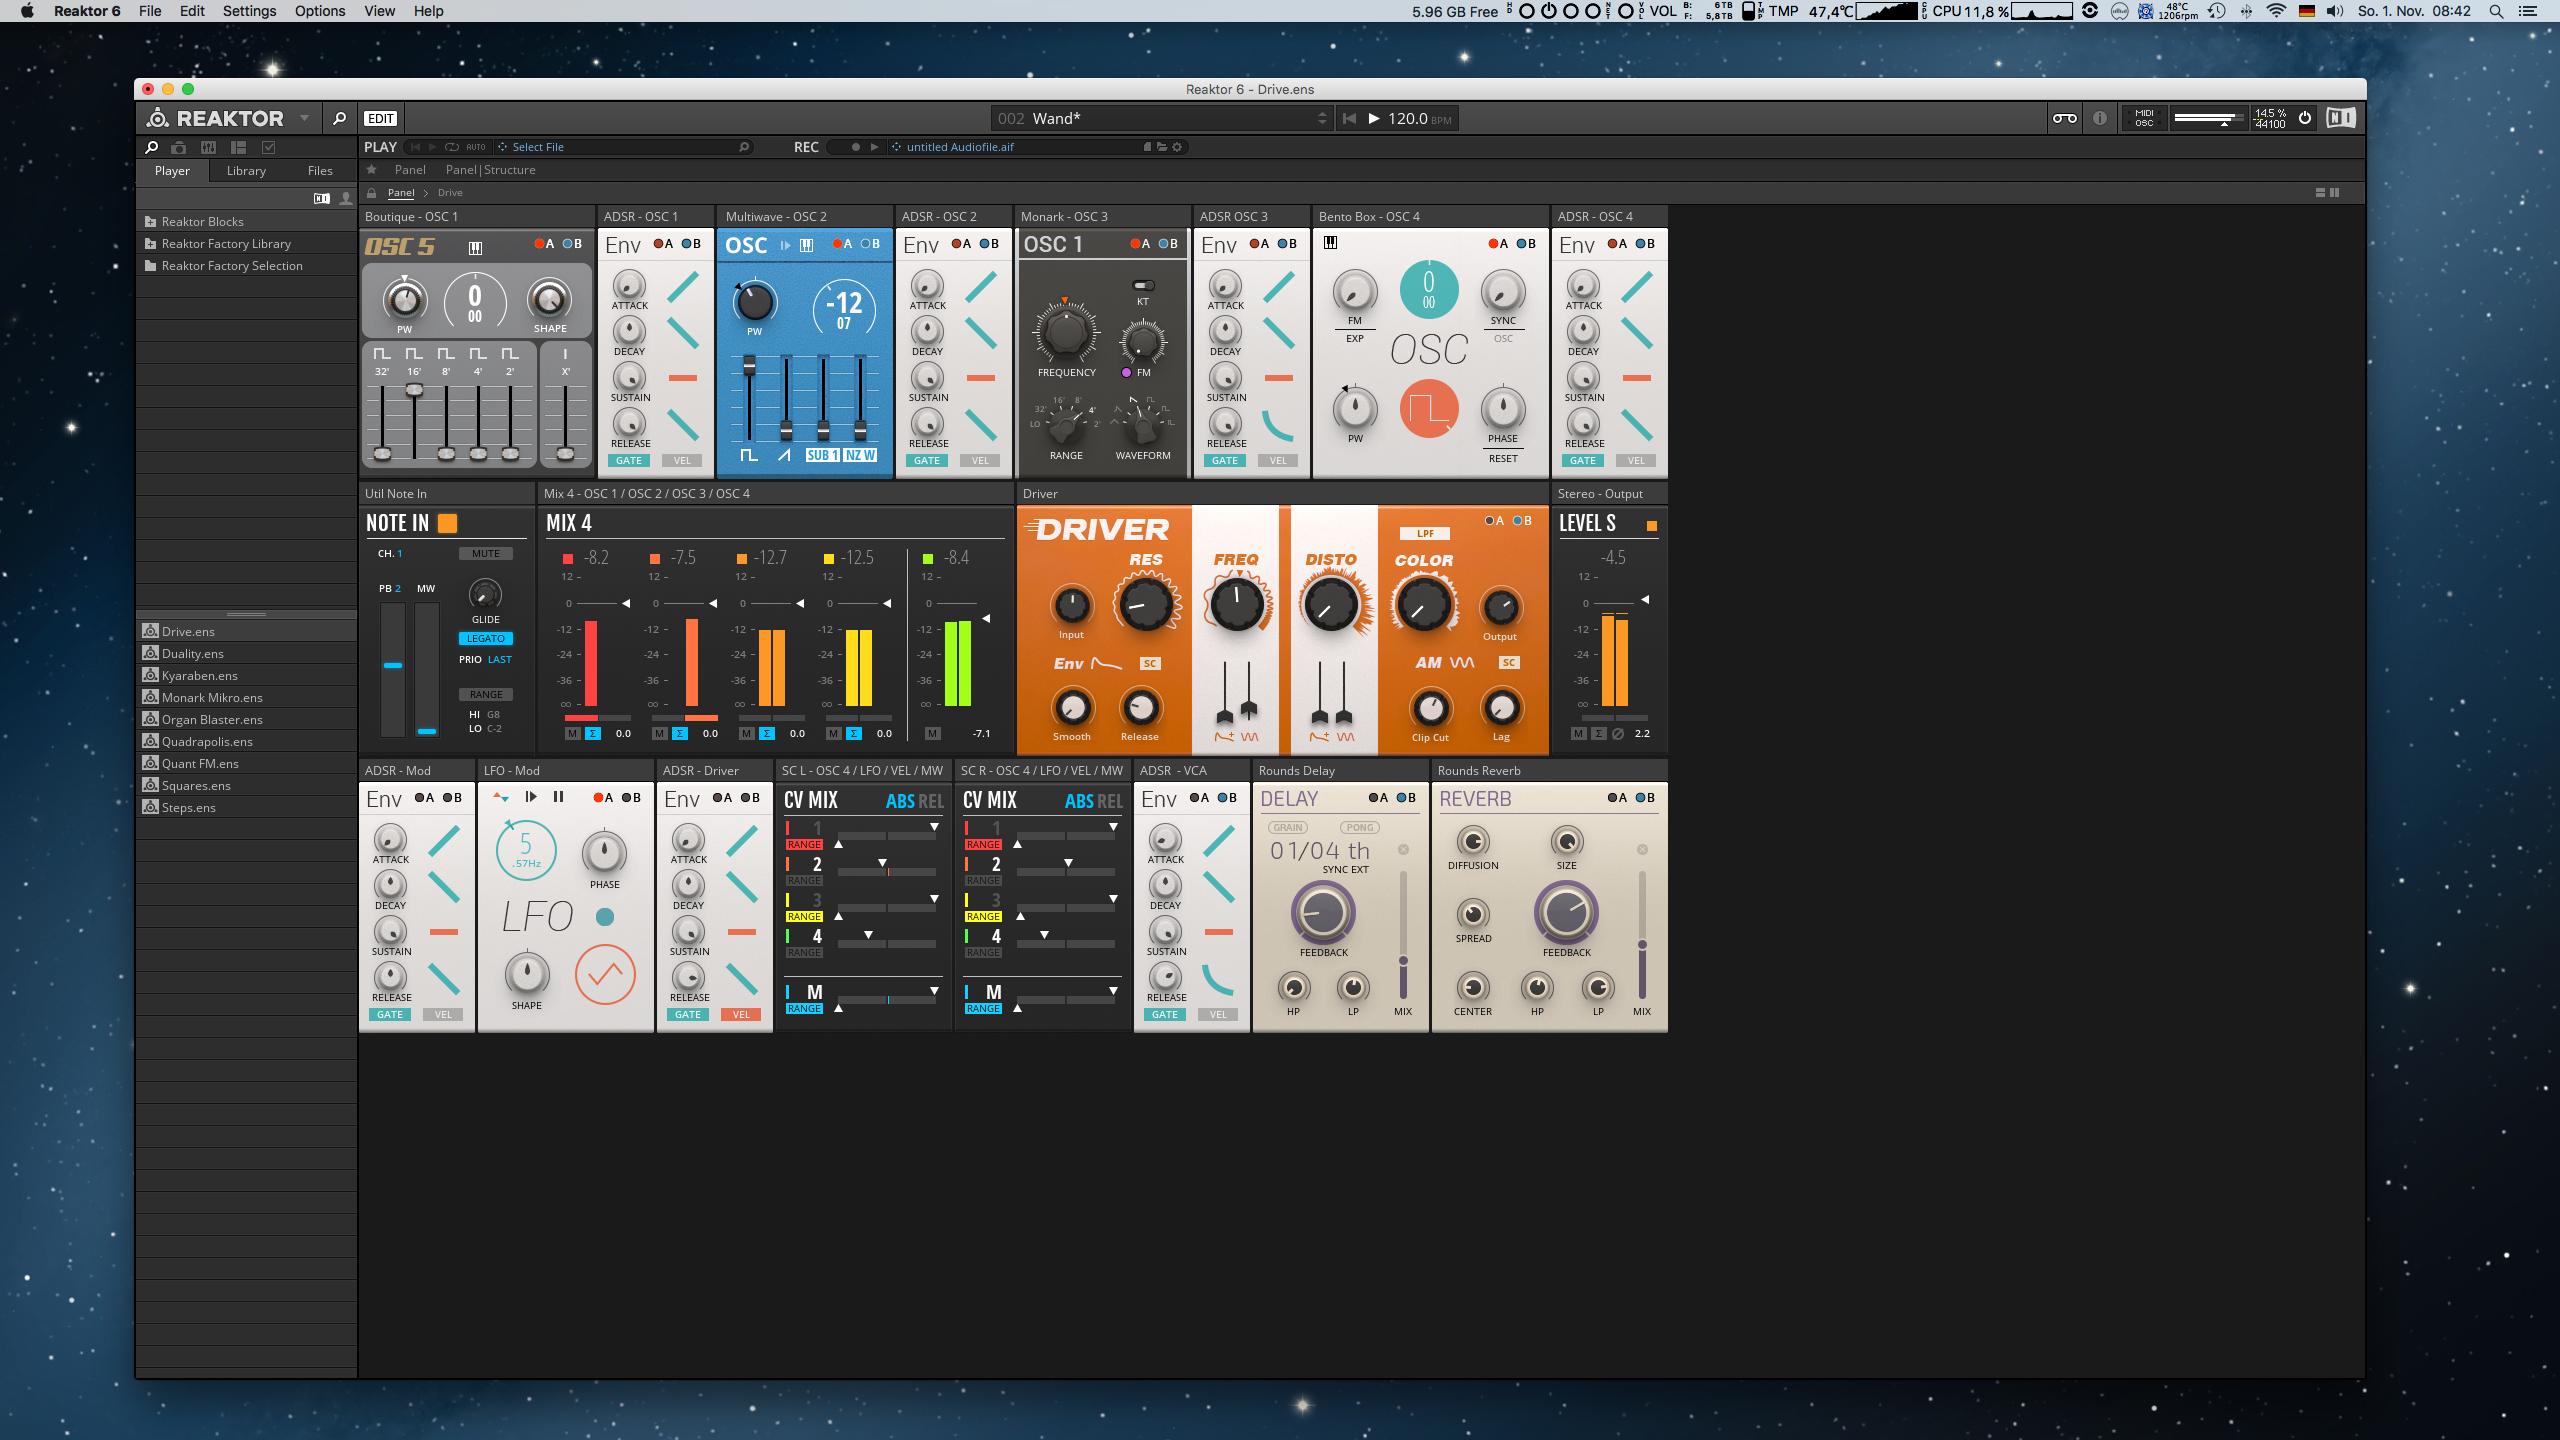2560x1440 pixels.
Task: Click the LFO play-forward icon
Action: [531, 797]
